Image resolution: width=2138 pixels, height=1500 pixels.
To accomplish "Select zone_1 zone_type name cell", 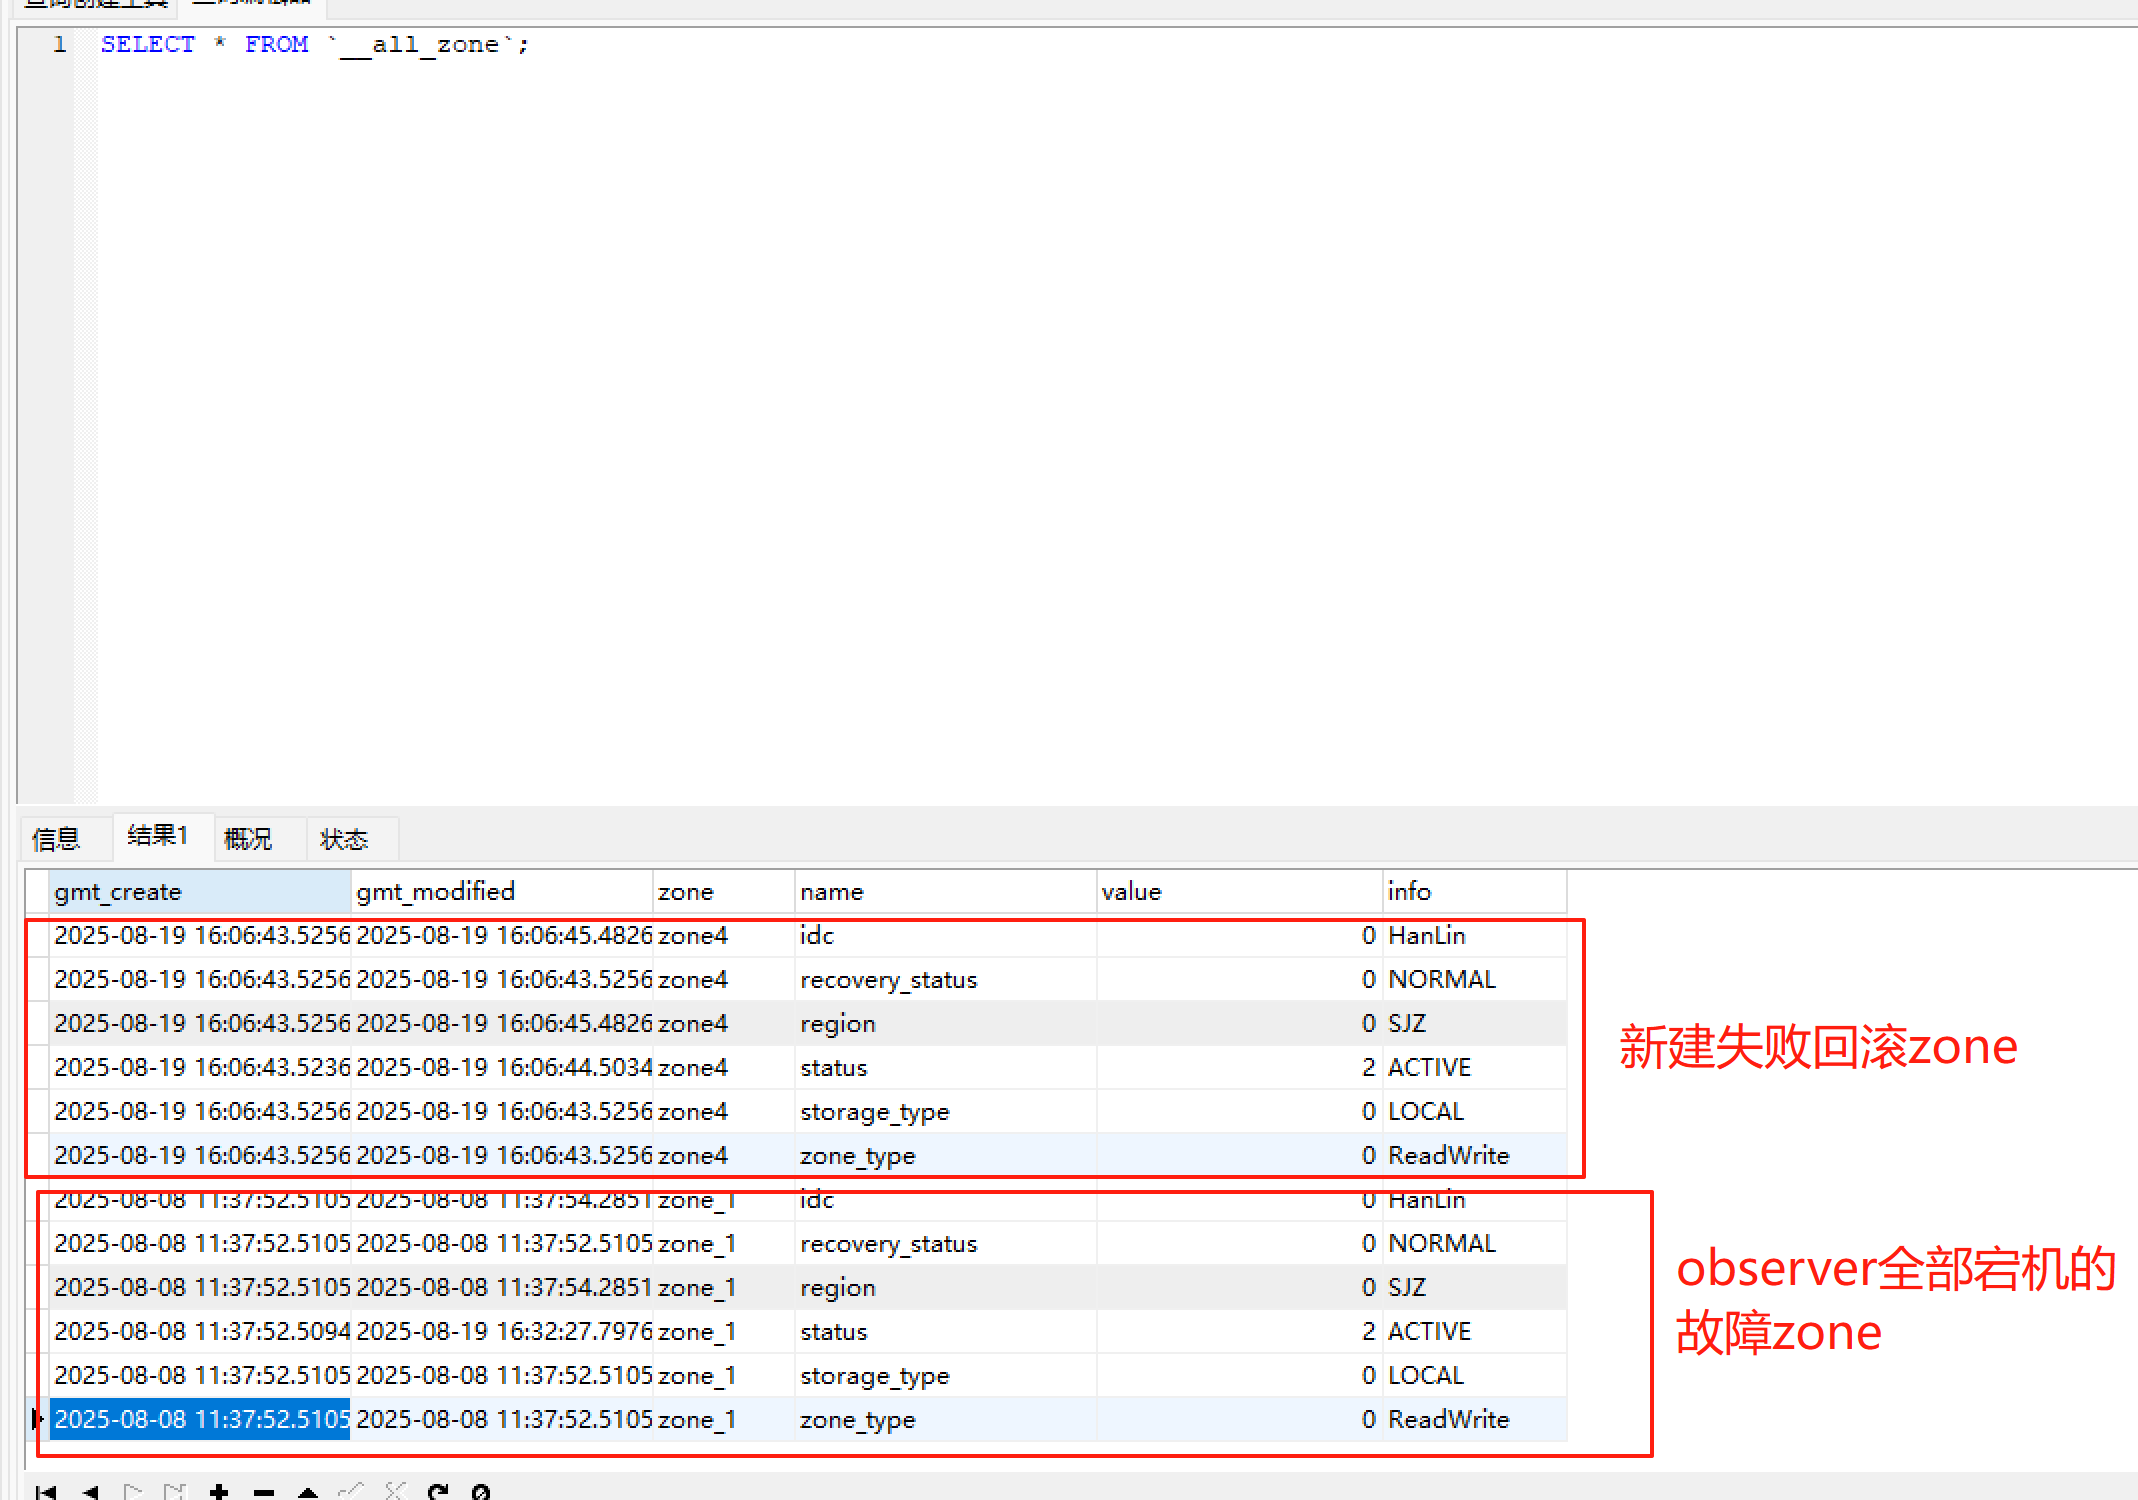I will coord(946,1419).
